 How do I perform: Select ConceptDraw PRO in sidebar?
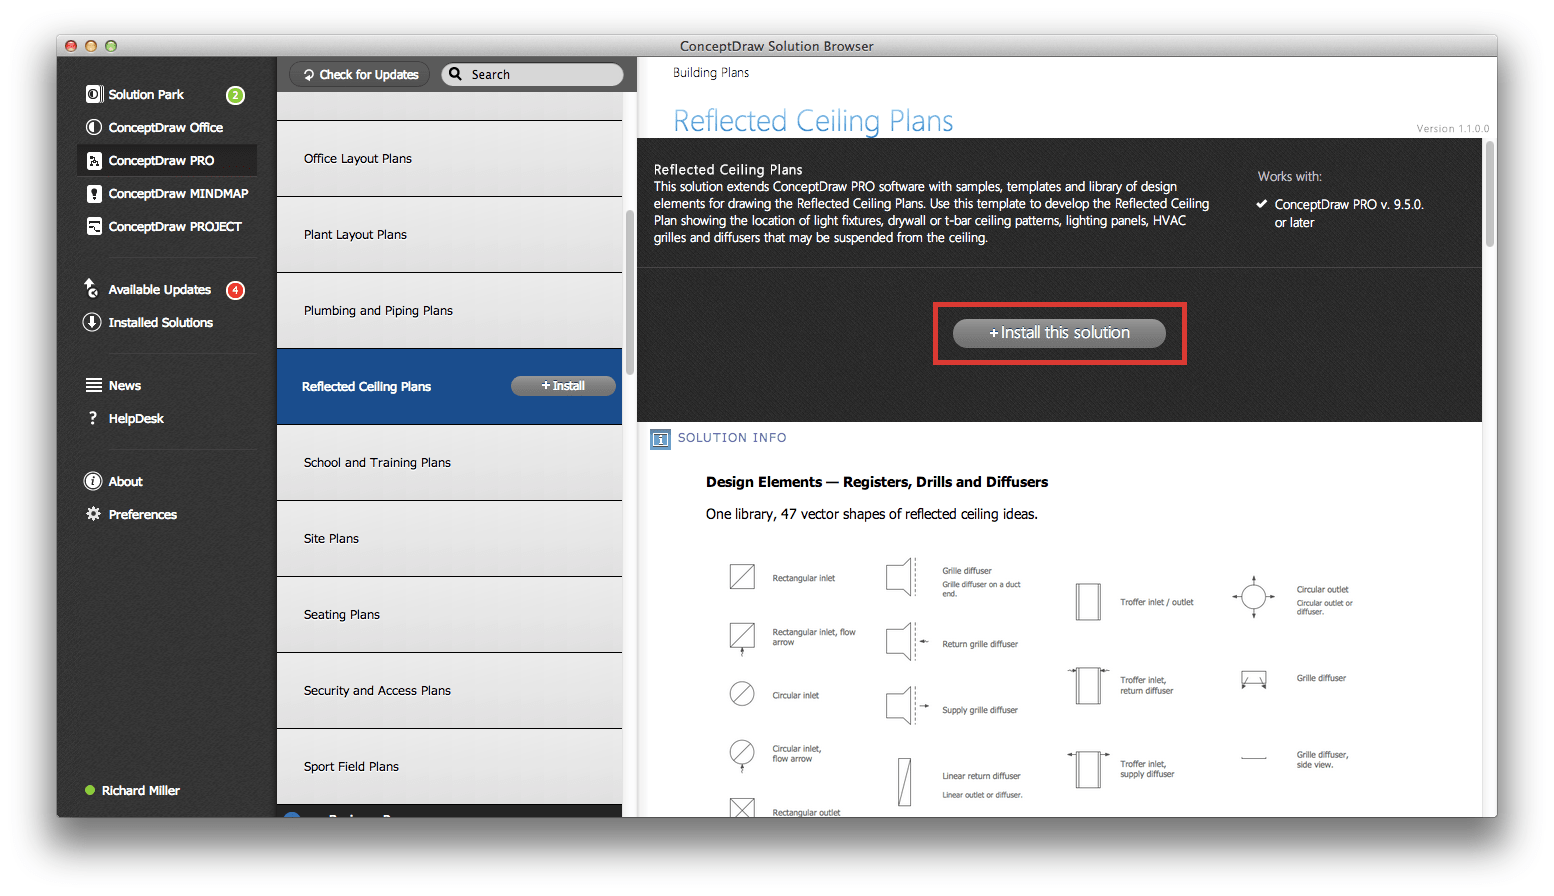tap(167, 160)
